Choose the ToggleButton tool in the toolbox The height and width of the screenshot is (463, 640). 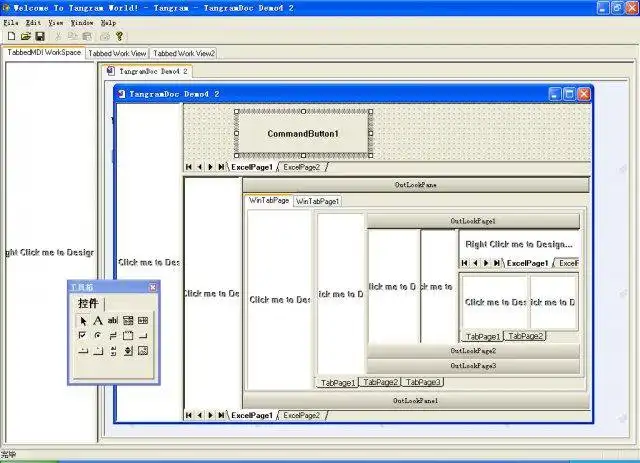(x=113, y=336)
